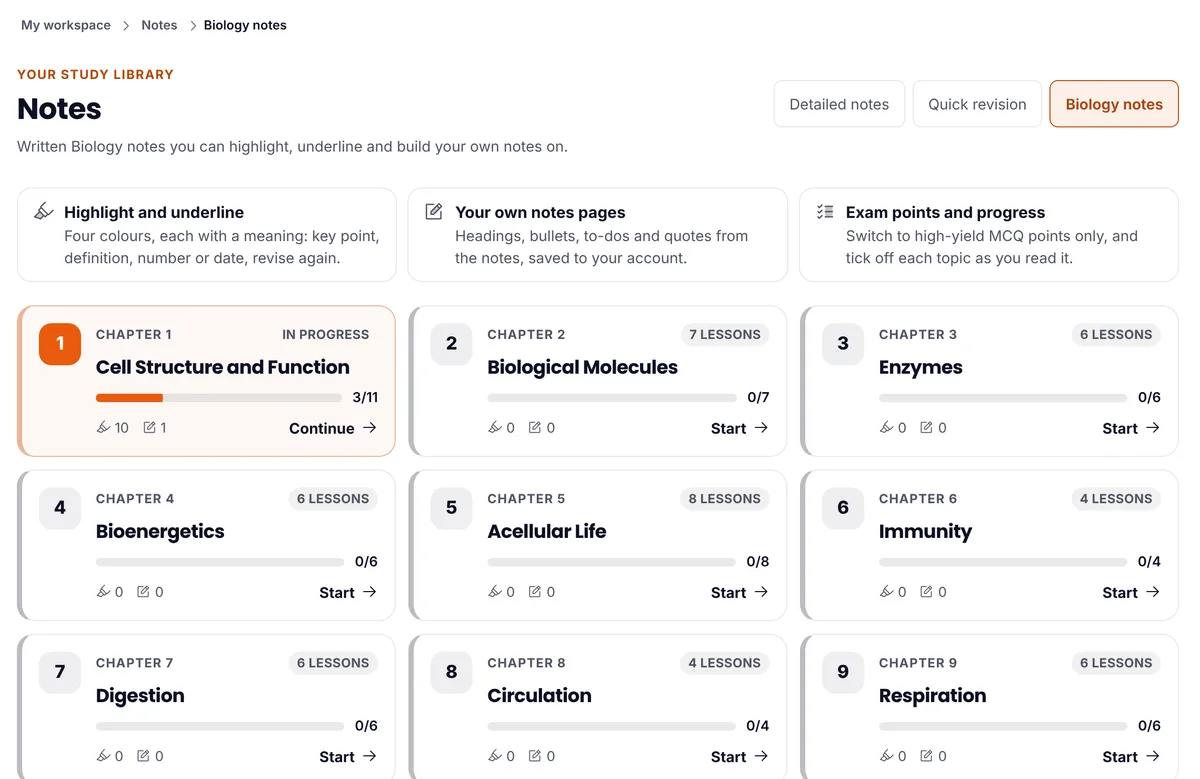This screenshot has height=779, width=1200.
Task: Click the number 4 chapter badge
Action: pos(60,508)
